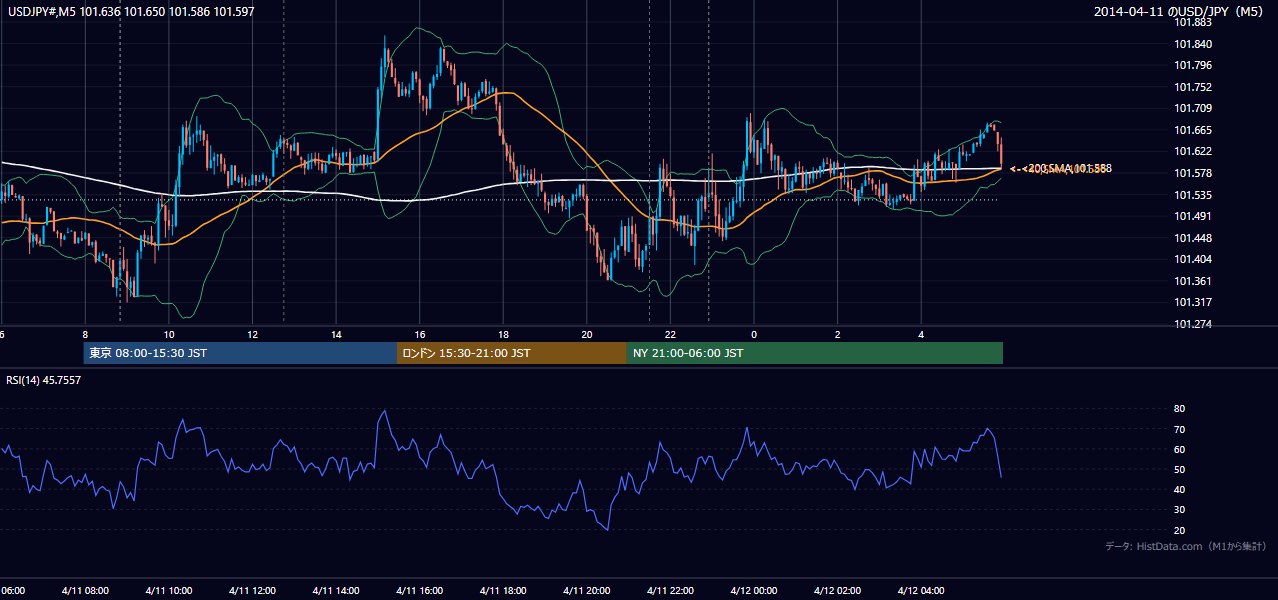The image size is (1278, 600).
Task: Select the 東京 08:00-15:30 JST session bar
Action: 240,353
